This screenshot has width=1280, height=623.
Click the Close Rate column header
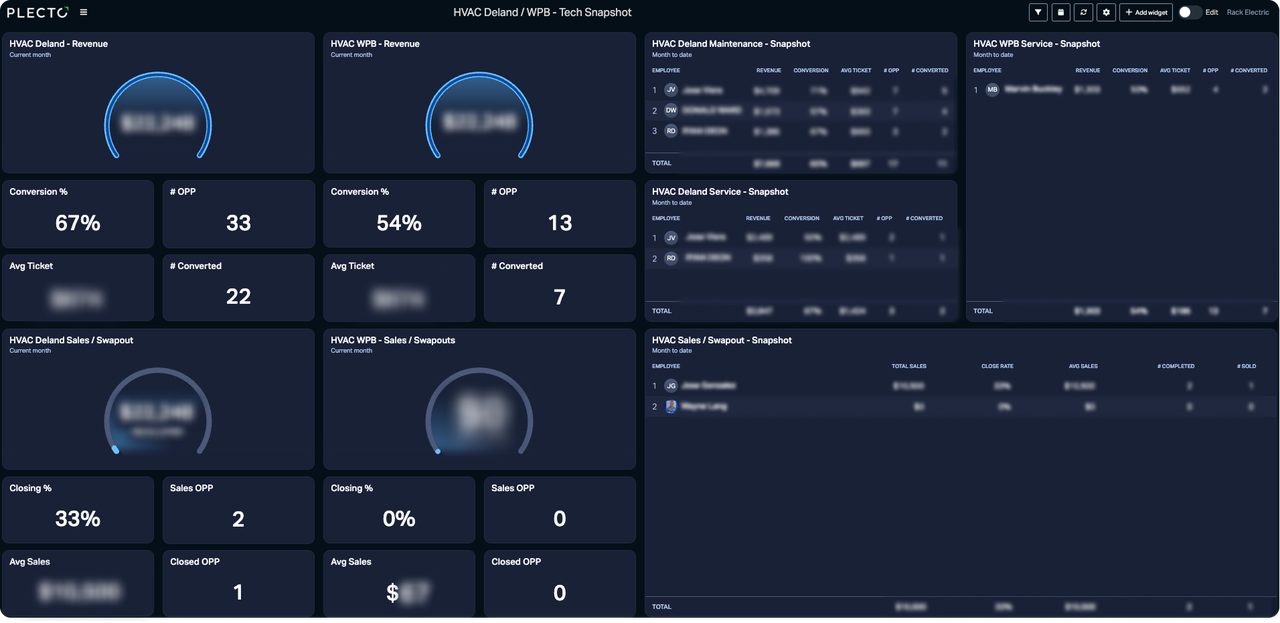pyautogui.click(x=997, y=366)
